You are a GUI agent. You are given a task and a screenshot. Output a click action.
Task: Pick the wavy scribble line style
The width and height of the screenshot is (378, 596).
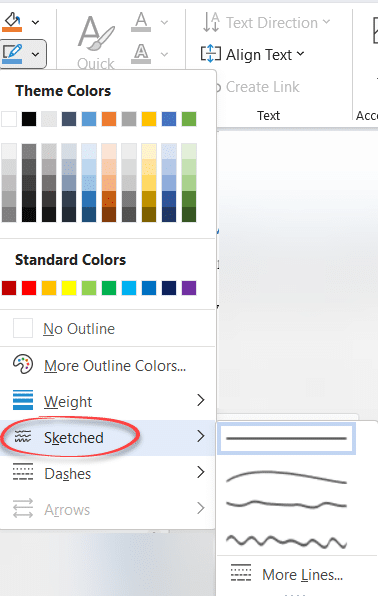pos(286,541)
